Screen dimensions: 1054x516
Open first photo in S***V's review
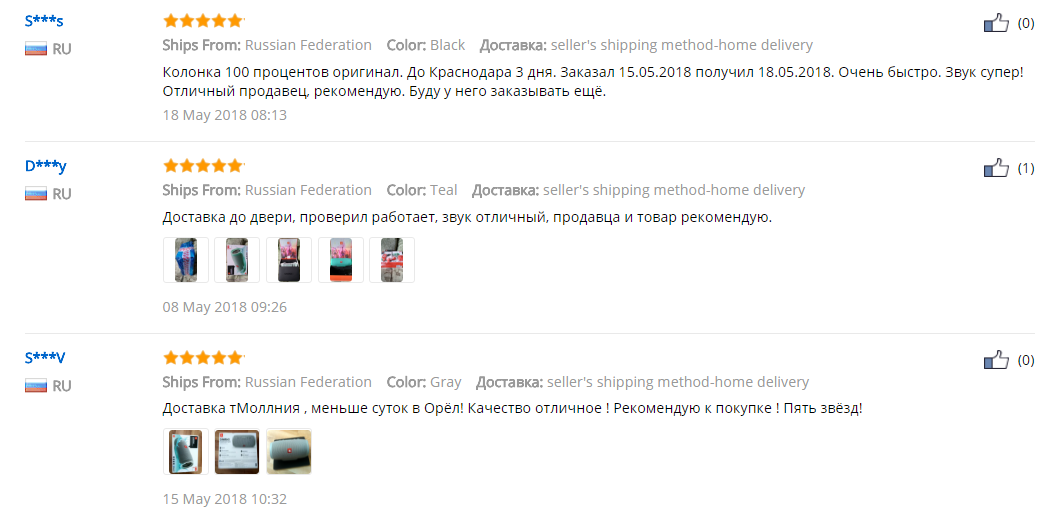point(186,452)
